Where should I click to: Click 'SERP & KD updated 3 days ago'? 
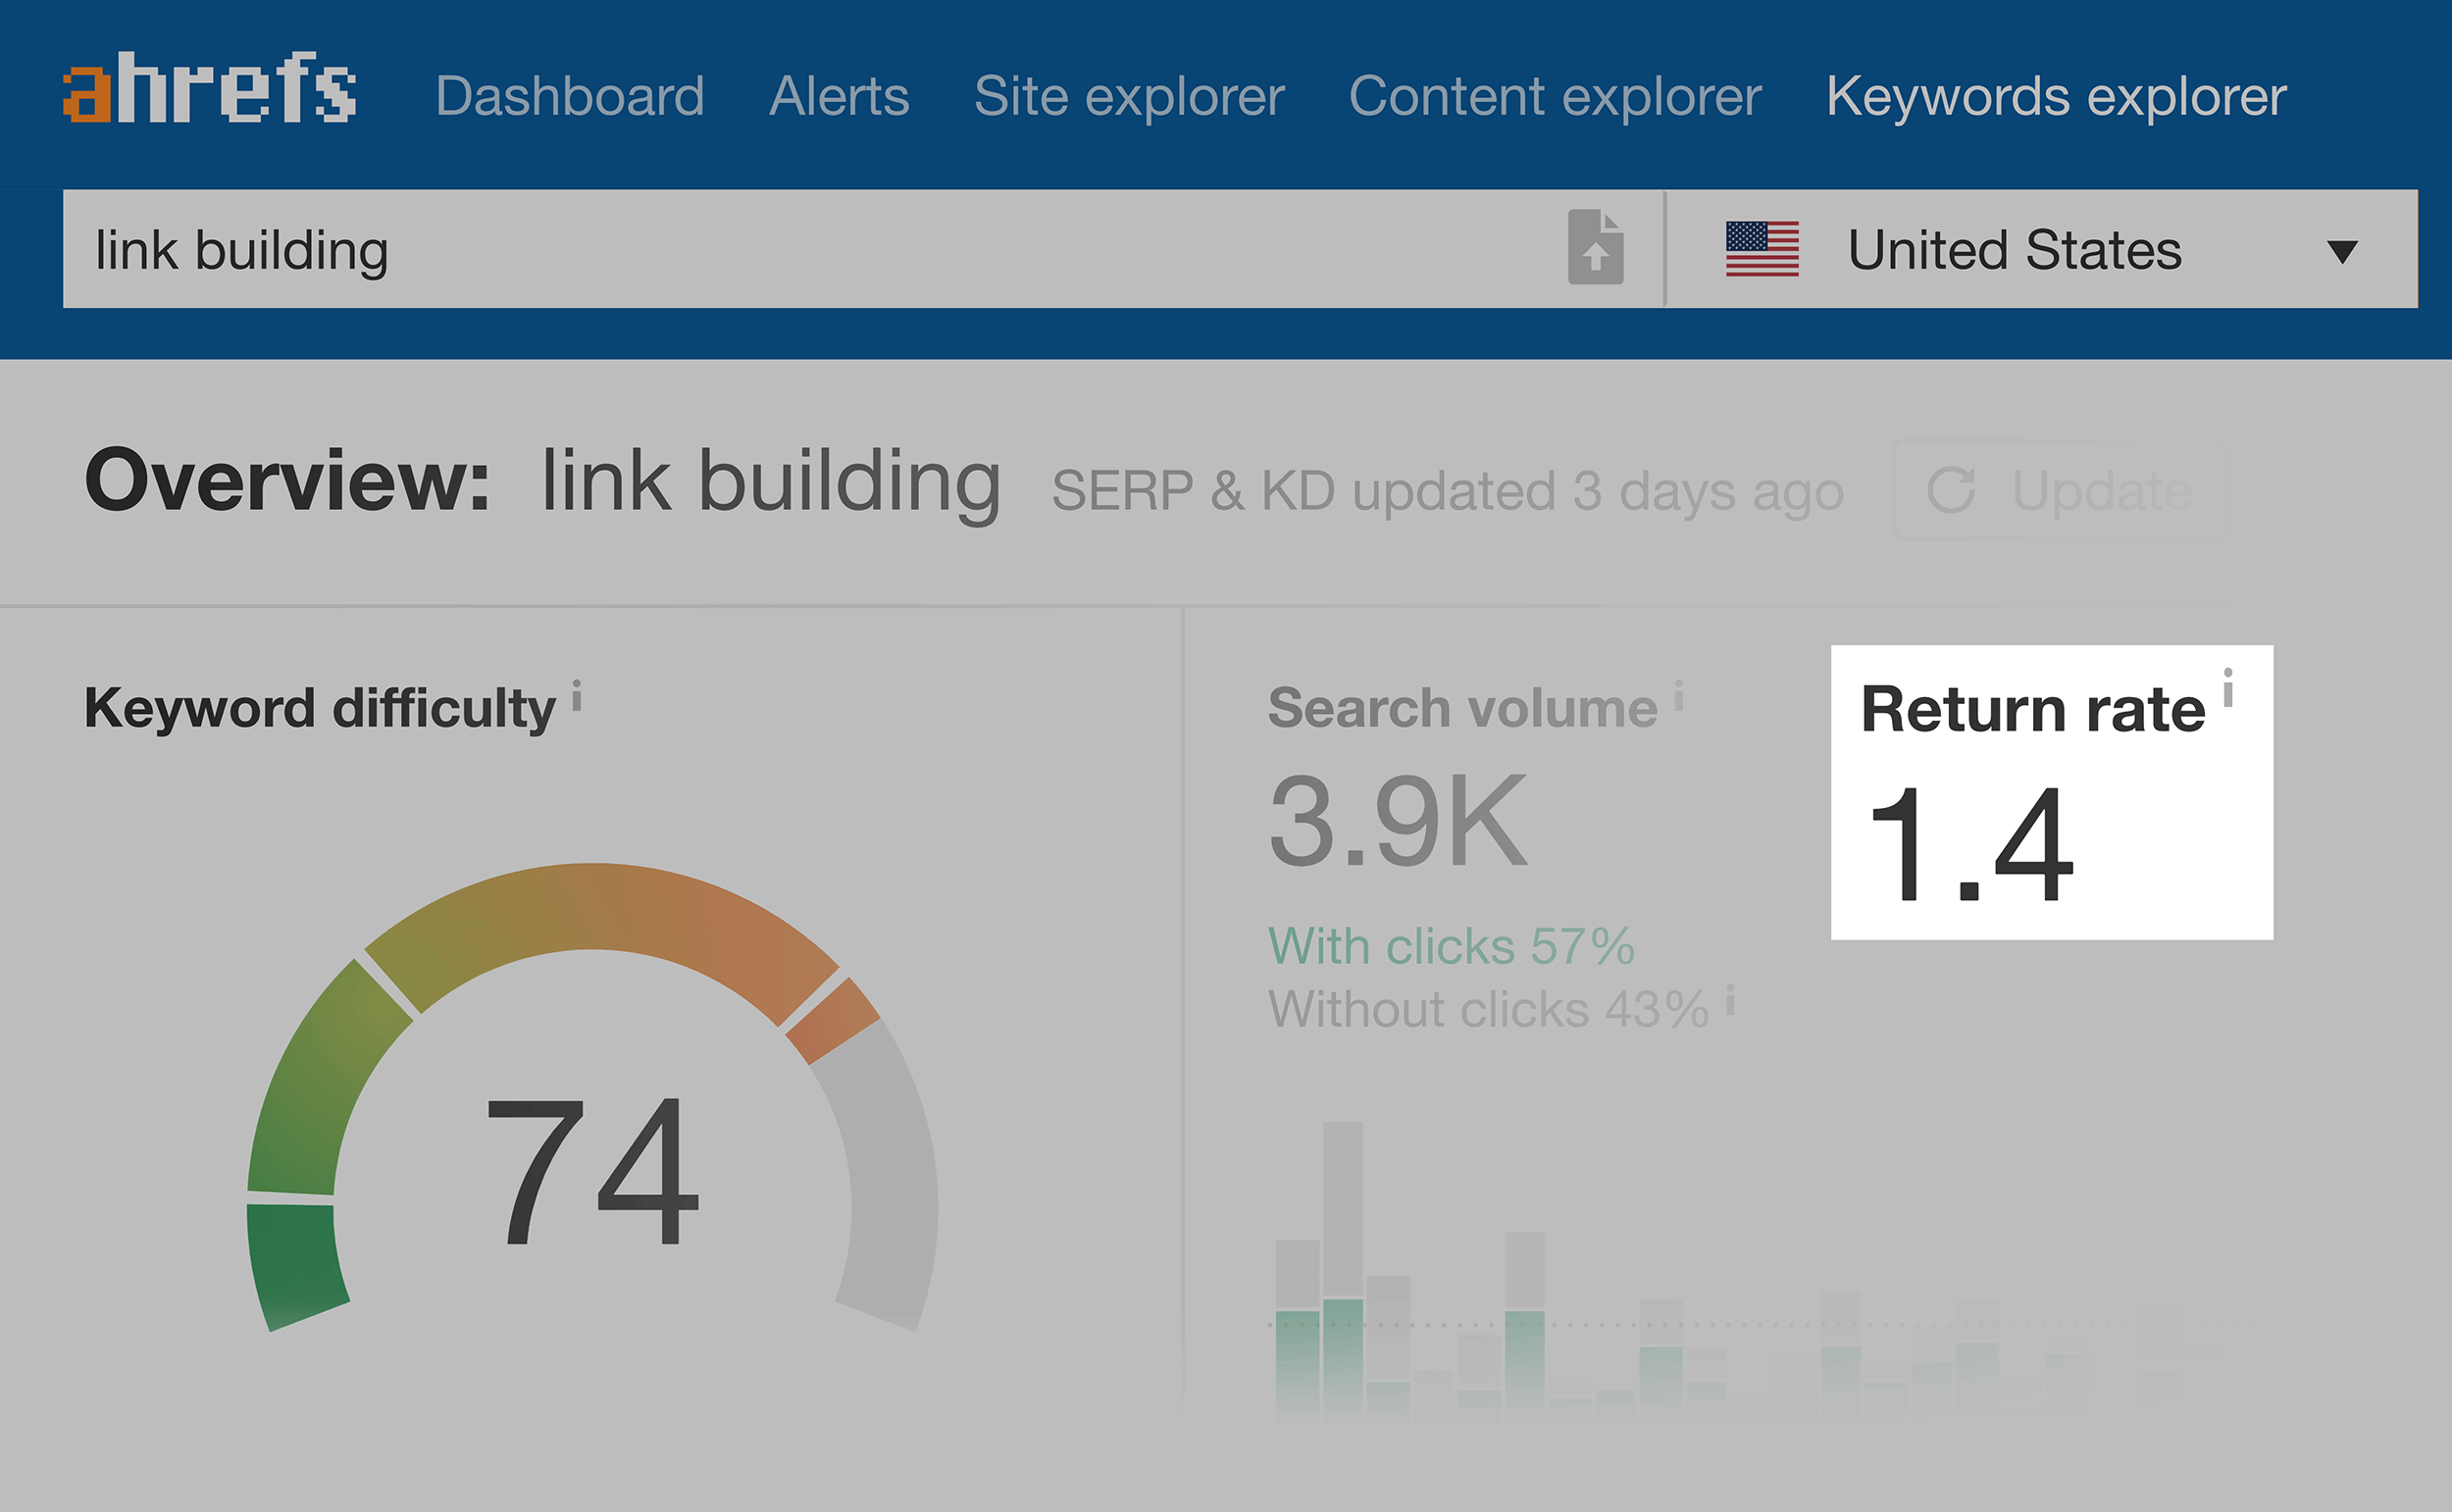tap(1447, 492)
